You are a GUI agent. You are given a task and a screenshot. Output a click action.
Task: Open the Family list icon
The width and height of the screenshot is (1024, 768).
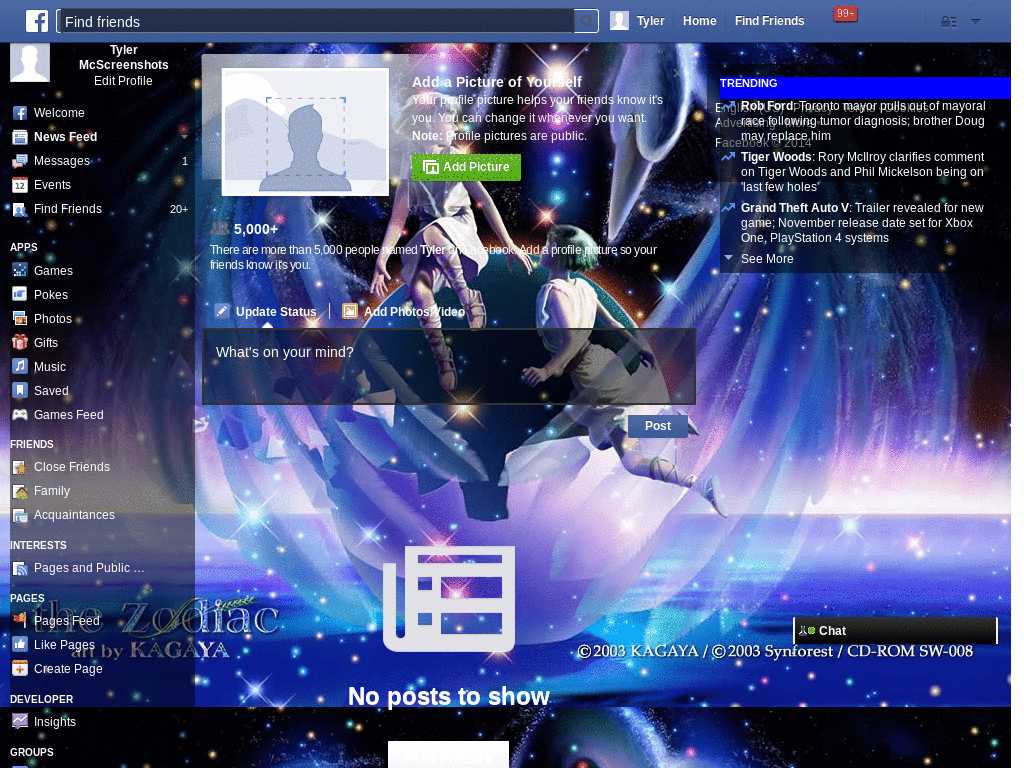[x=20, y=491]
